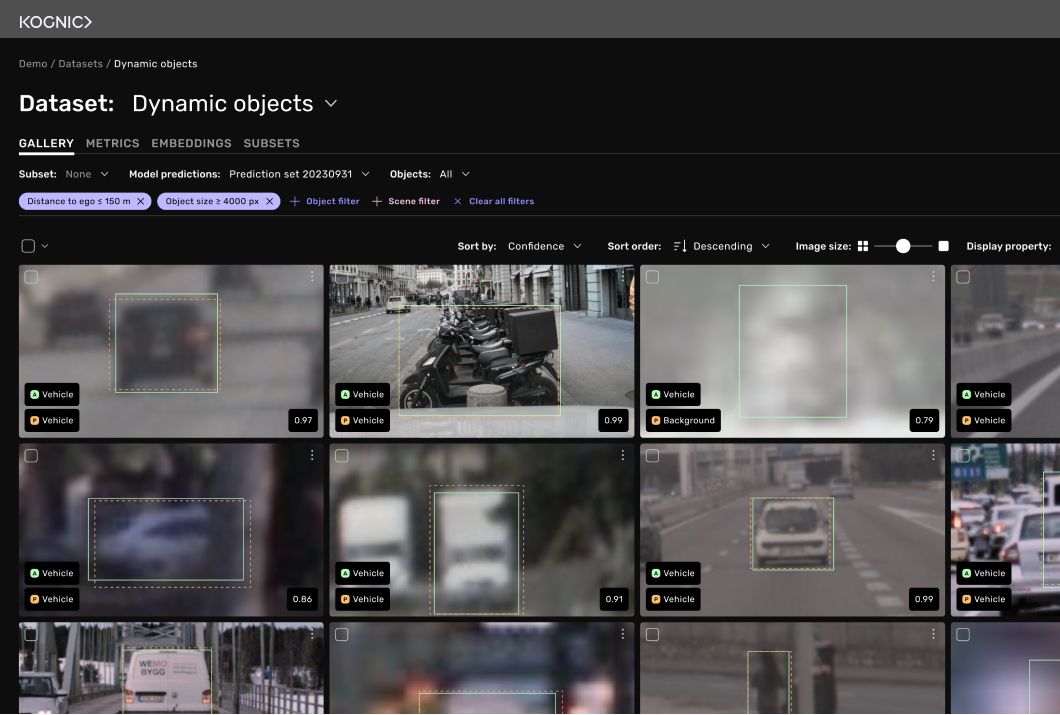Screen dimensions: 1060x715
Task: Click the 0.79 confidence score badge
Action: coord(924,420)
